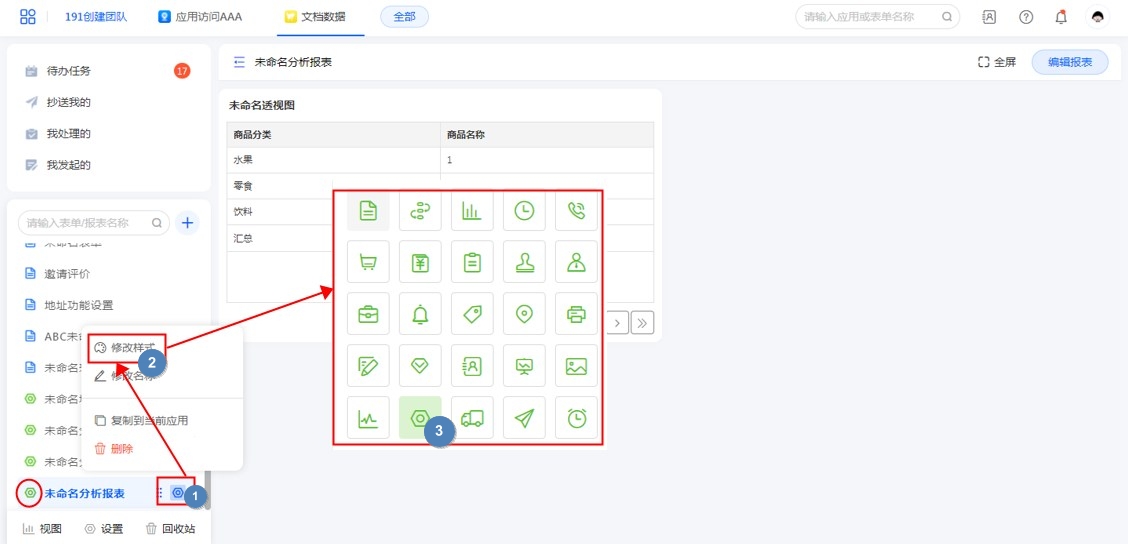1128x544 pixels.
Task: Select the printer icon in icon grid
Action: [576, 314]
